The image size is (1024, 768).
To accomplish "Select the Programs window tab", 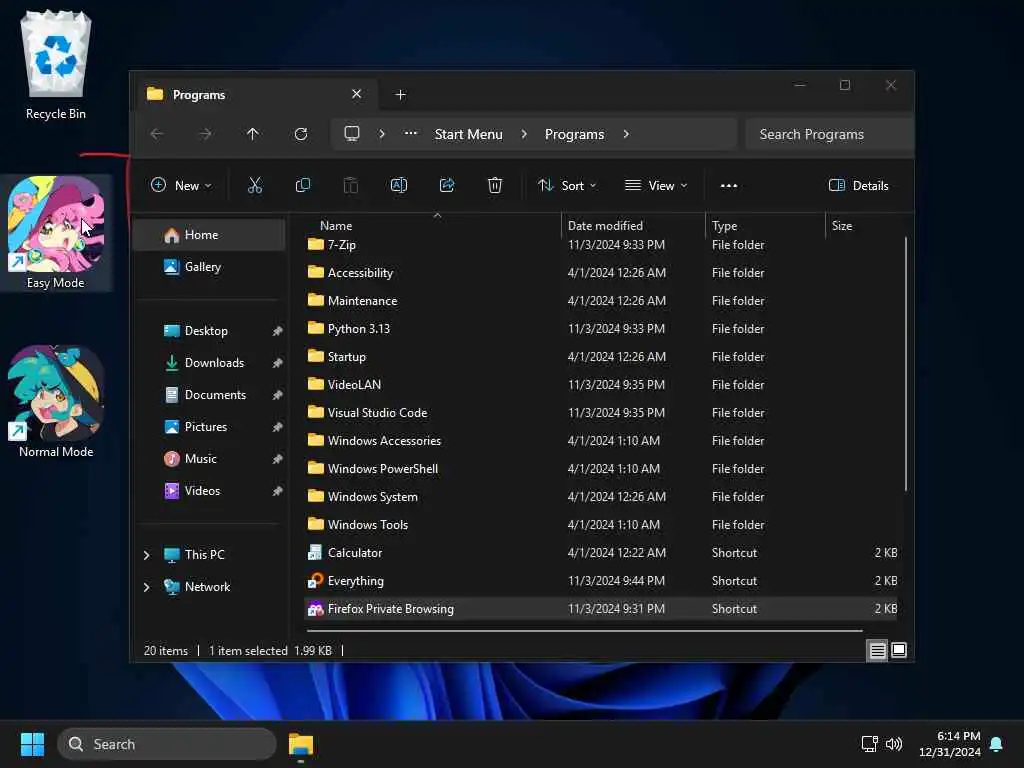I will coord(255,95).
